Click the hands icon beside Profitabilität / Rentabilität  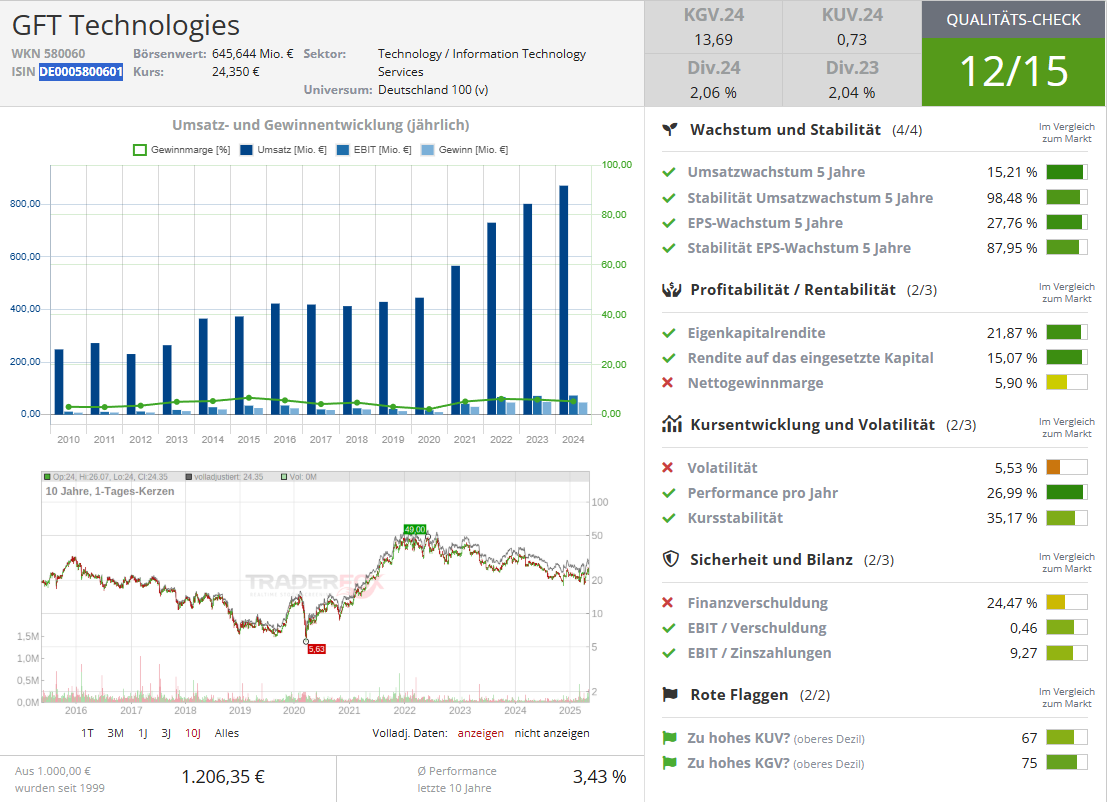pos(671,289)
